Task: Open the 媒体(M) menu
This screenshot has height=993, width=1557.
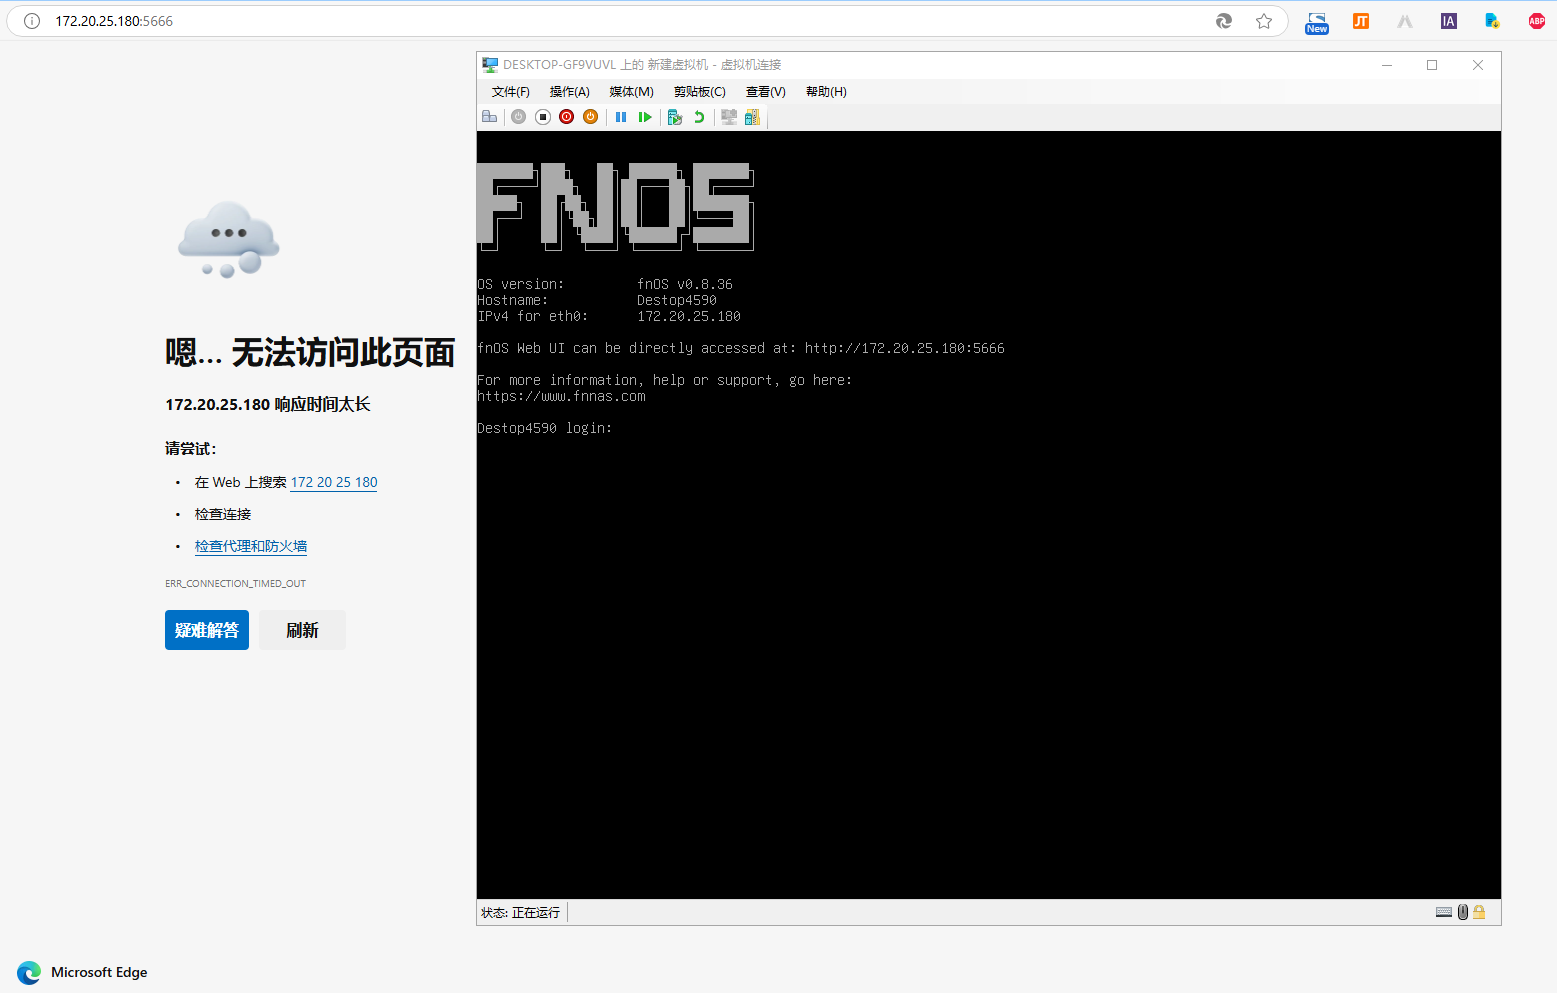Action: coord(632,92)
